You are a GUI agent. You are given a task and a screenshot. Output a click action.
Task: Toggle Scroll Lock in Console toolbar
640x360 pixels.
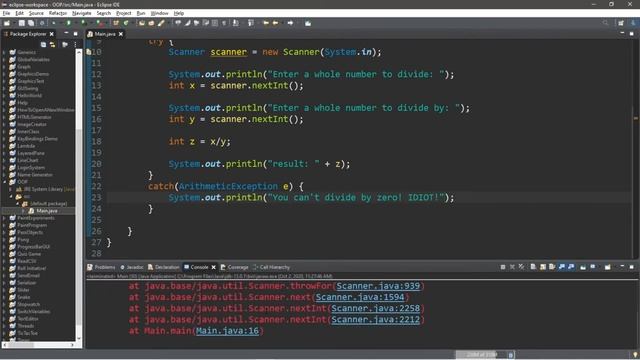point(543,267)
